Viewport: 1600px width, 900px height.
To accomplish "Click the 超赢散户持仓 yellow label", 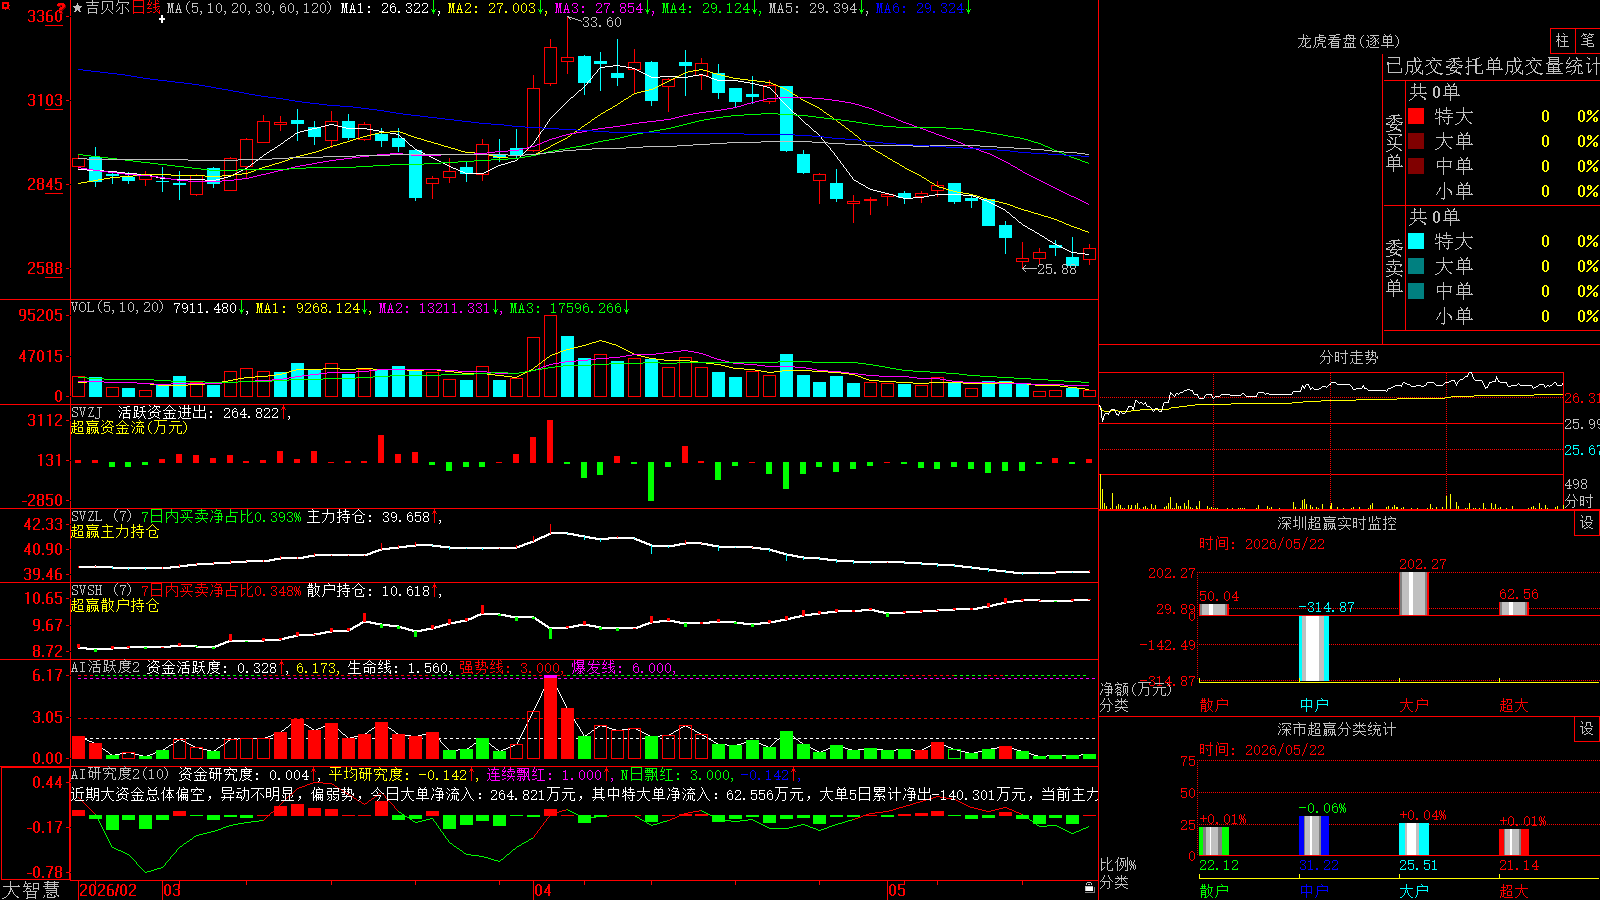I will 115,605.
